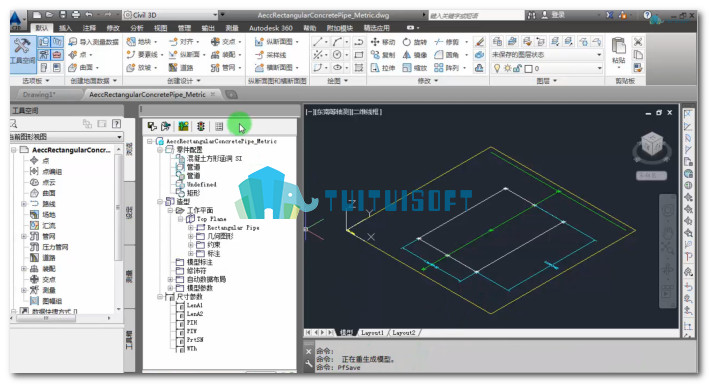This screenshot has height=384, width=709.
Task: Click the Erase tool icon in modify panel
Action: click(480, 42)
